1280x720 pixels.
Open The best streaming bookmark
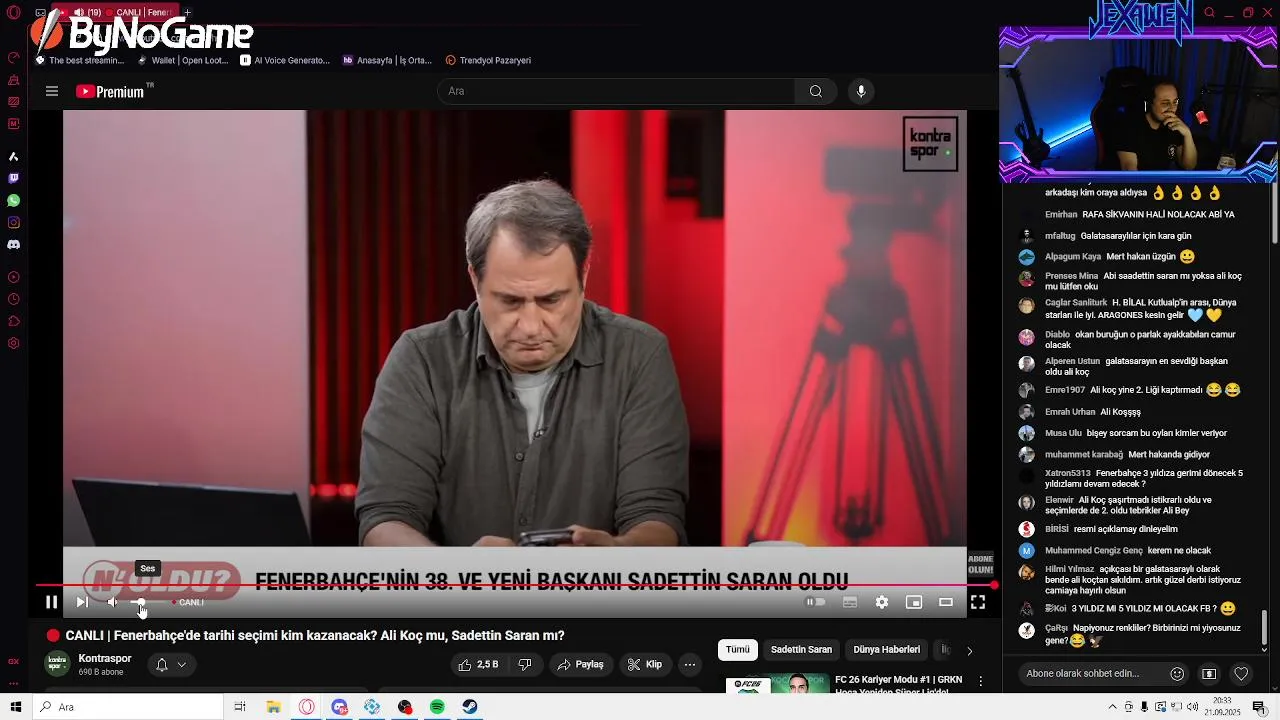(80, 60)
